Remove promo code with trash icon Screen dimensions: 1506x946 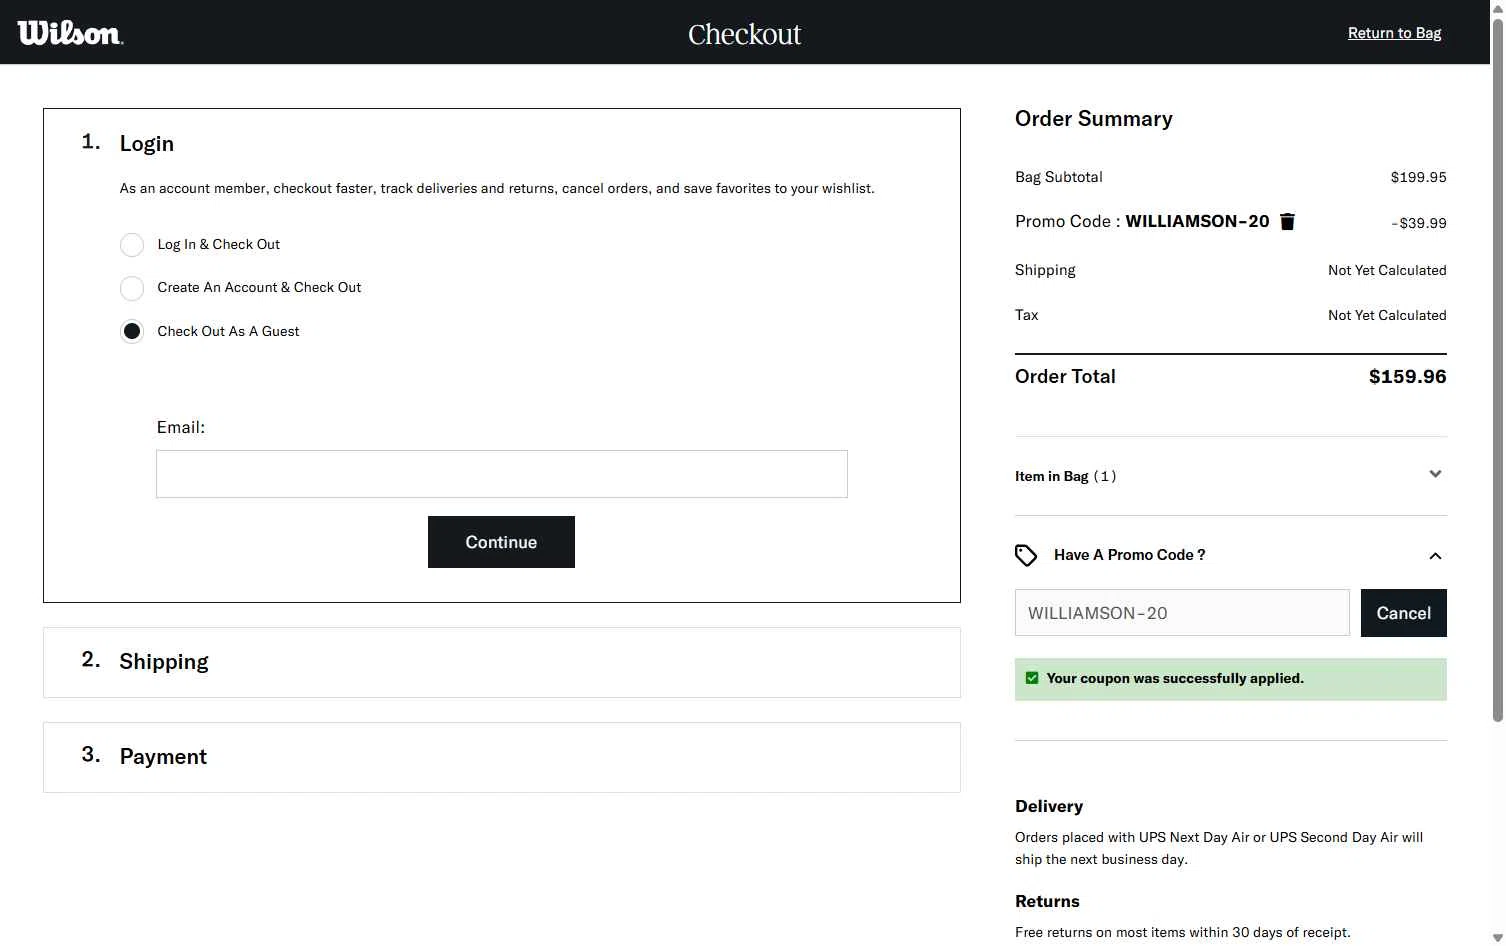[1287, 222]
